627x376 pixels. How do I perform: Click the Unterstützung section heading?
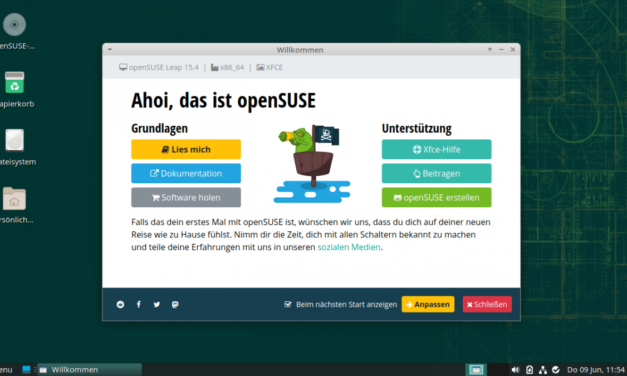pos(416,128)
